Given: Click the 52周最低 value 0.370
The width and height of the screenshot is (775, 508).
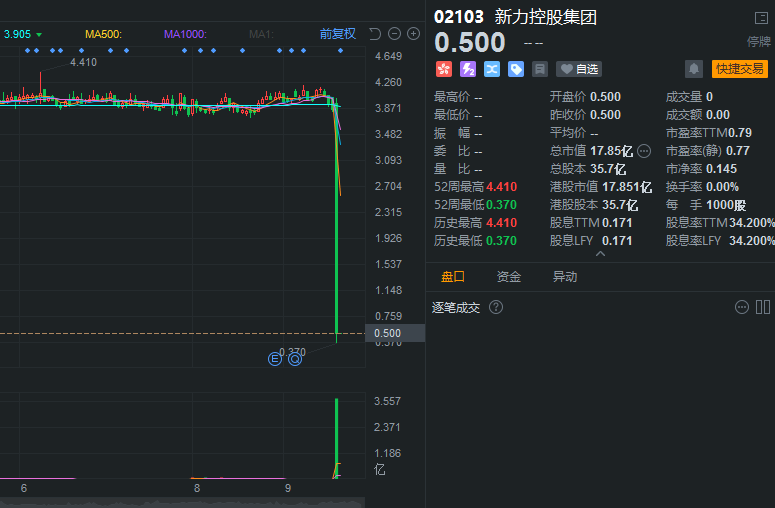Looking at the screenshot, I should (501, 205).
